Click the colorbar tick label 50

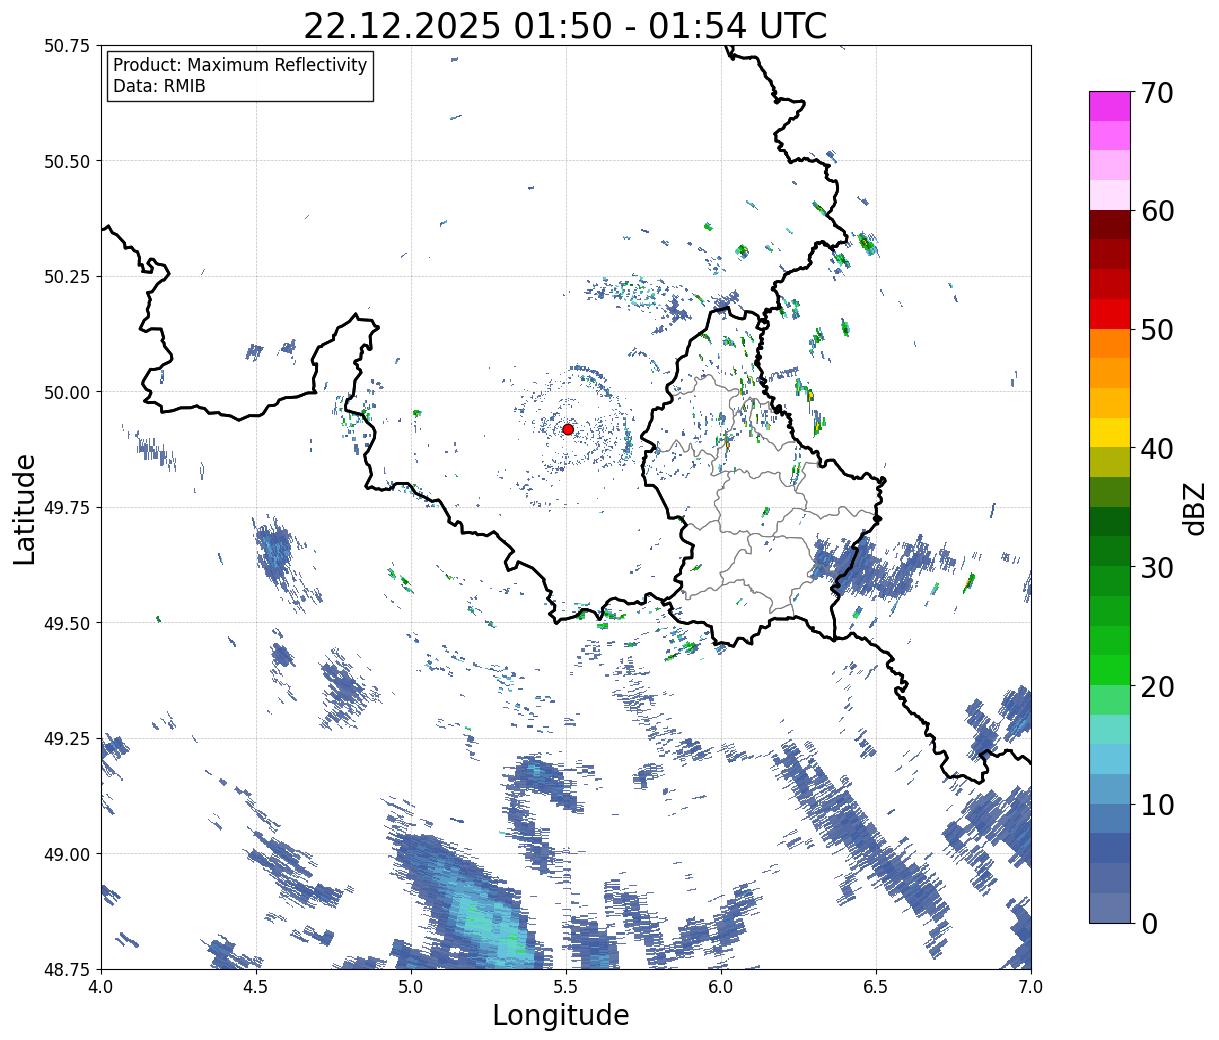pyautogui.click(x=1157, y=330)
